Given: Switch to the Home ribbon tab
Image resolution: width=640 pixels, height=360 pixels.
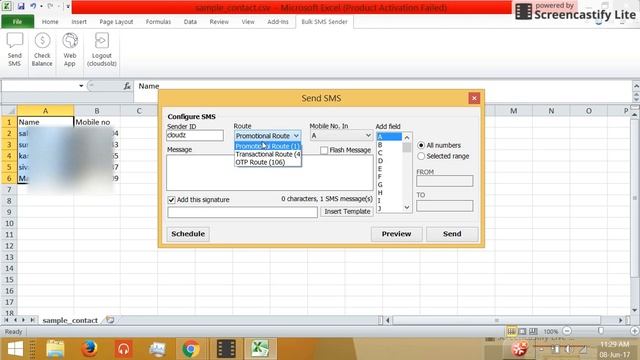Looking at the screenshot, I should pos(50,22).
